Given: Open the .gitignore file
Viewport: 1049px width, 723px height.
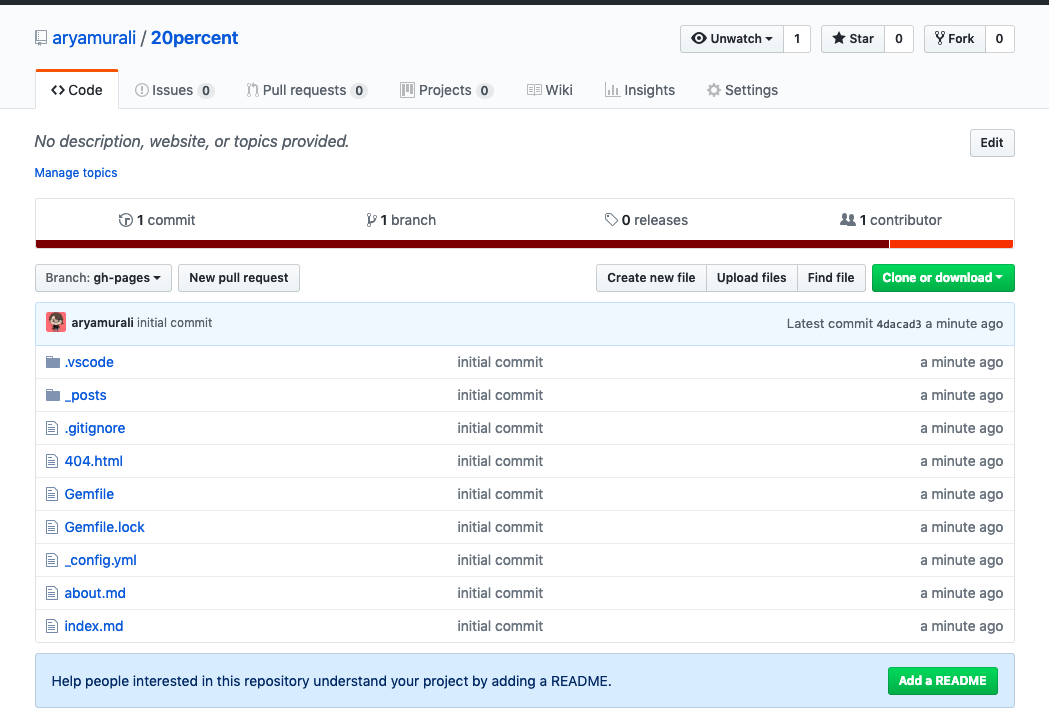Looking at the screenshot, I should coord(95,428).
